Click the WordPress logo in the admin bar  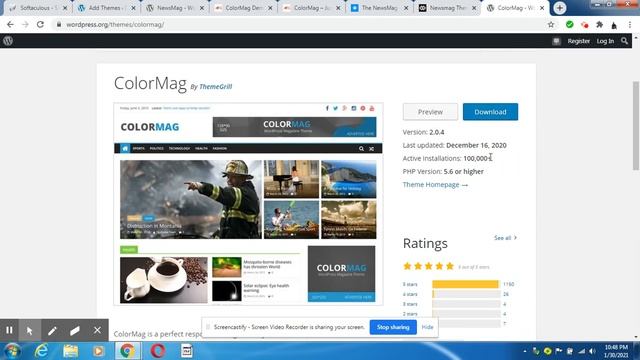coord(8,41)
